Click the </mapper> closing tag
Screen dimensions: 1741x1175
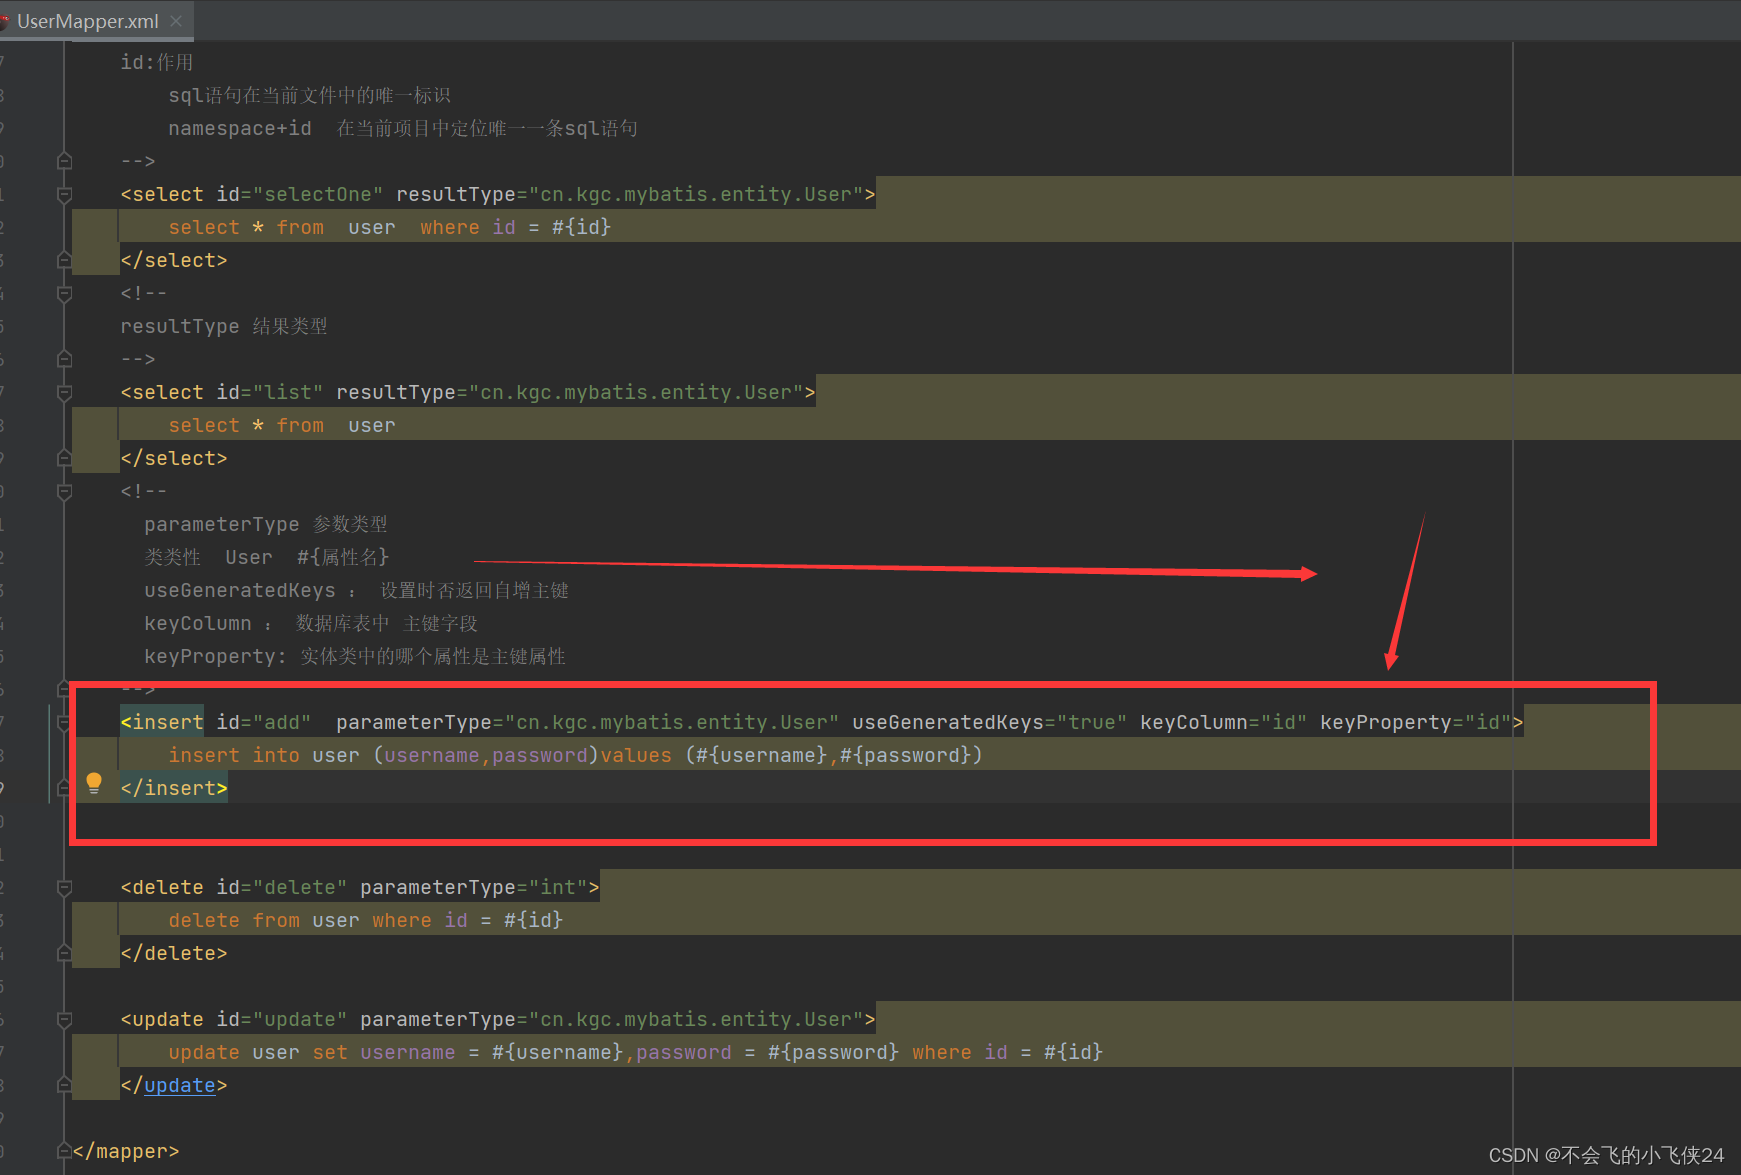pyautogui.click(x=126, y=1151)
